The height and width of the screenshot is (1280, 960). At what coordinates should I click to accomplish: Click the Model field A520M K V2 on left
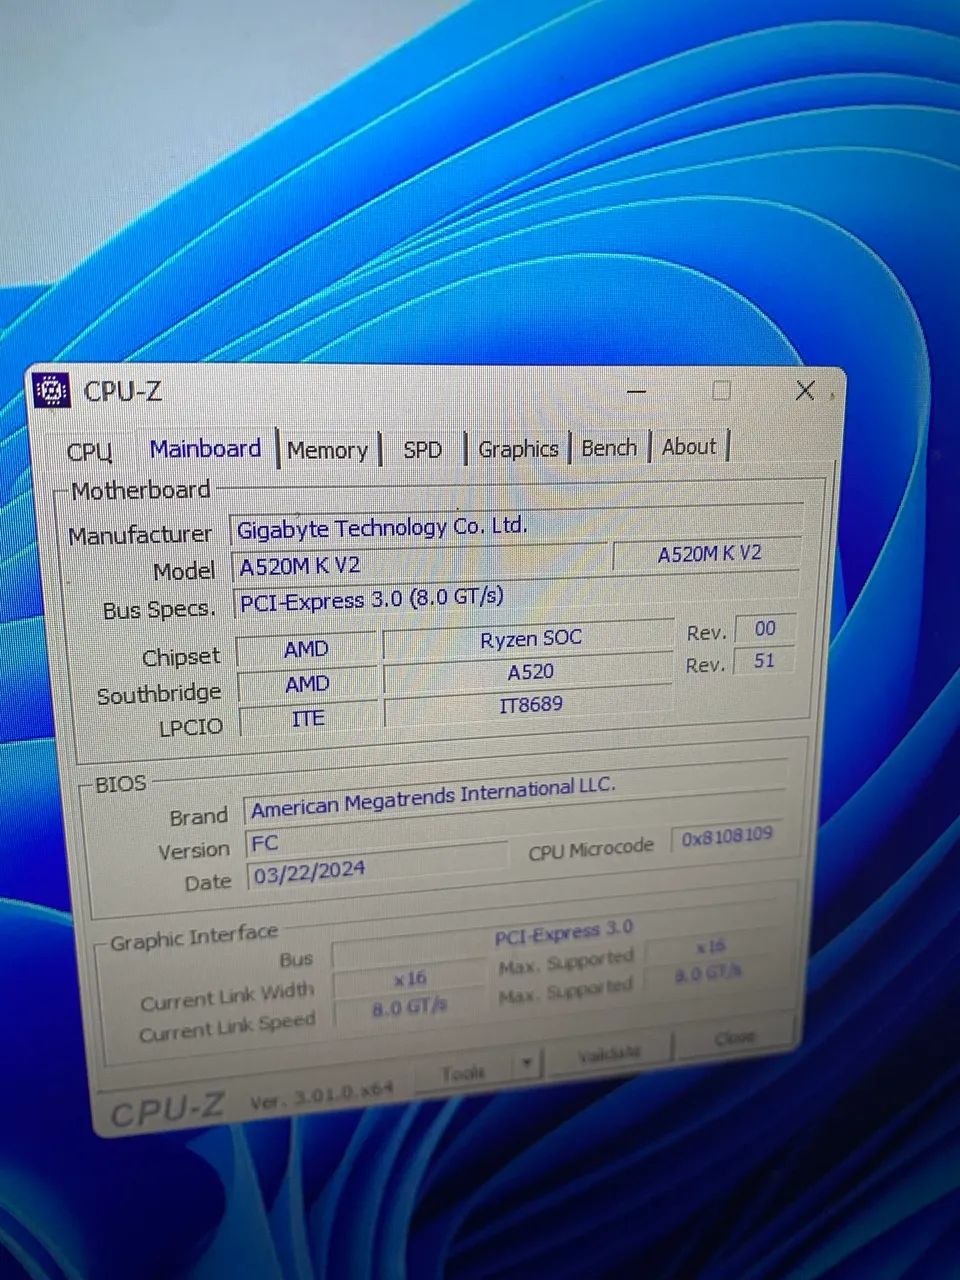coord(418,563)
